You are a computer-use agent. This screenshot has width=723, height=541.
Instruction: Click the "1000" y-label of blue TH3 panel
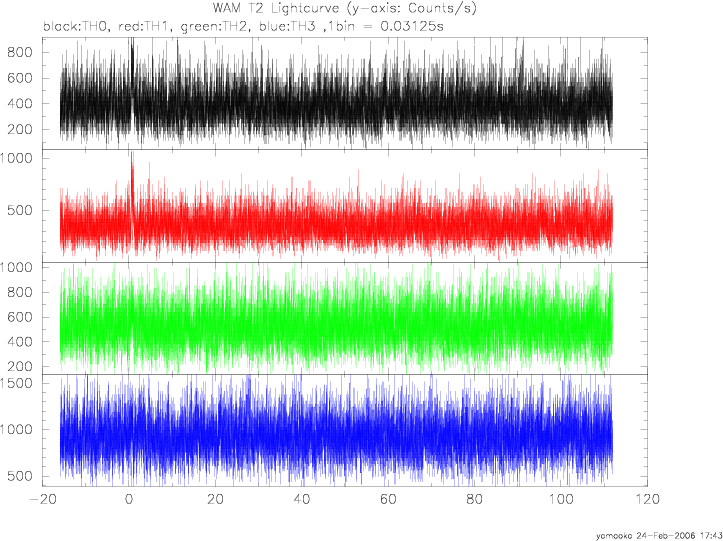16,430
